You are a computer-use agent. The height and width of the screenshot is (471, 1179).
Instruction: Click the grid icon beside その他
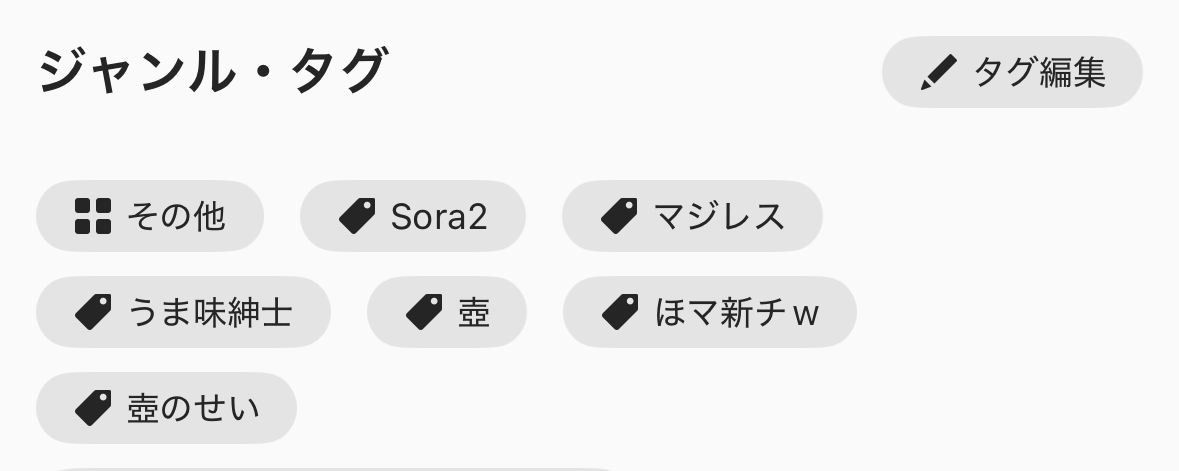(93, 216)
